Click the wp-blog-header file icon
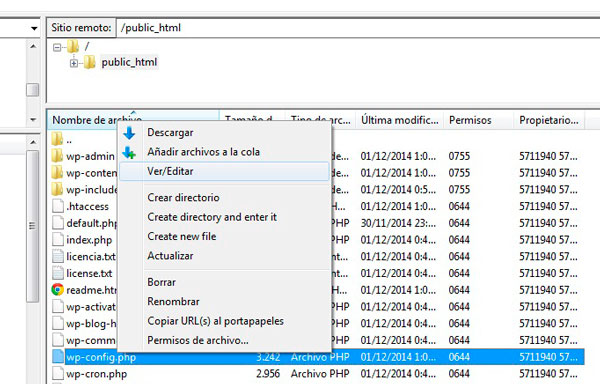Image resolution: width=600 pixels, height=384 pixels. (58, 324)
